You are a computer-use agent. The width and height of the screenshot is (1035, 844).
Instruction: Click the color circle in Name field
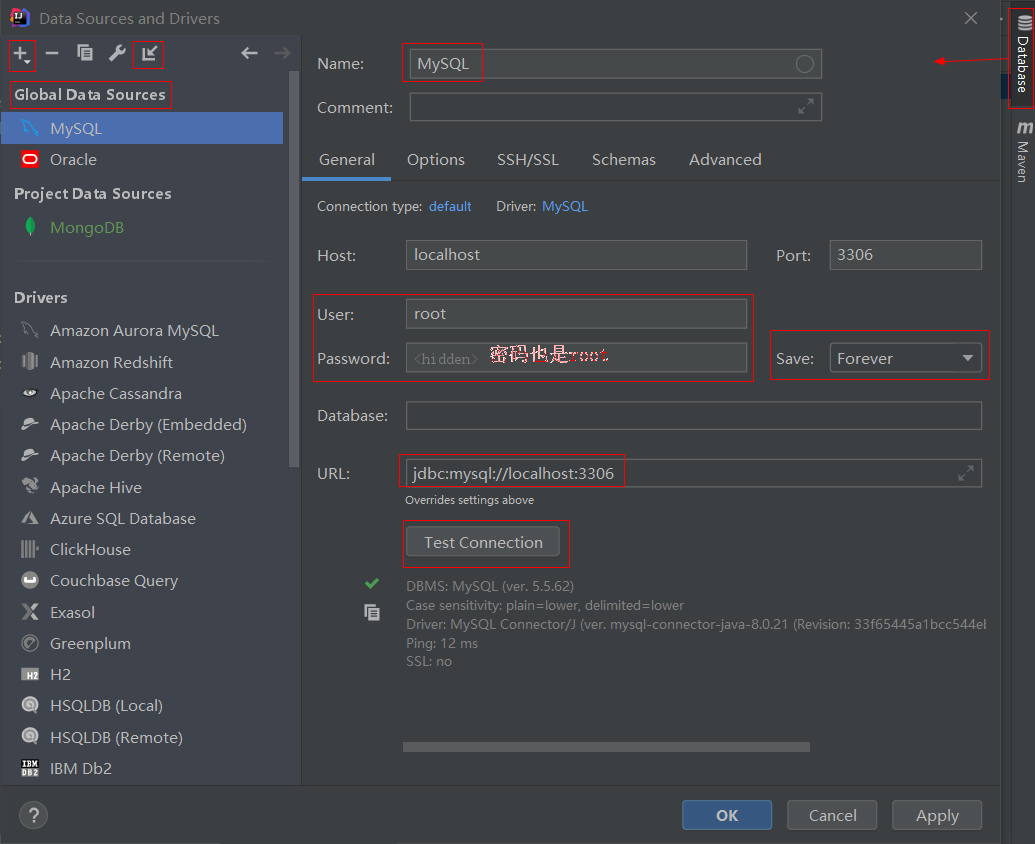[x=805, y=64]
